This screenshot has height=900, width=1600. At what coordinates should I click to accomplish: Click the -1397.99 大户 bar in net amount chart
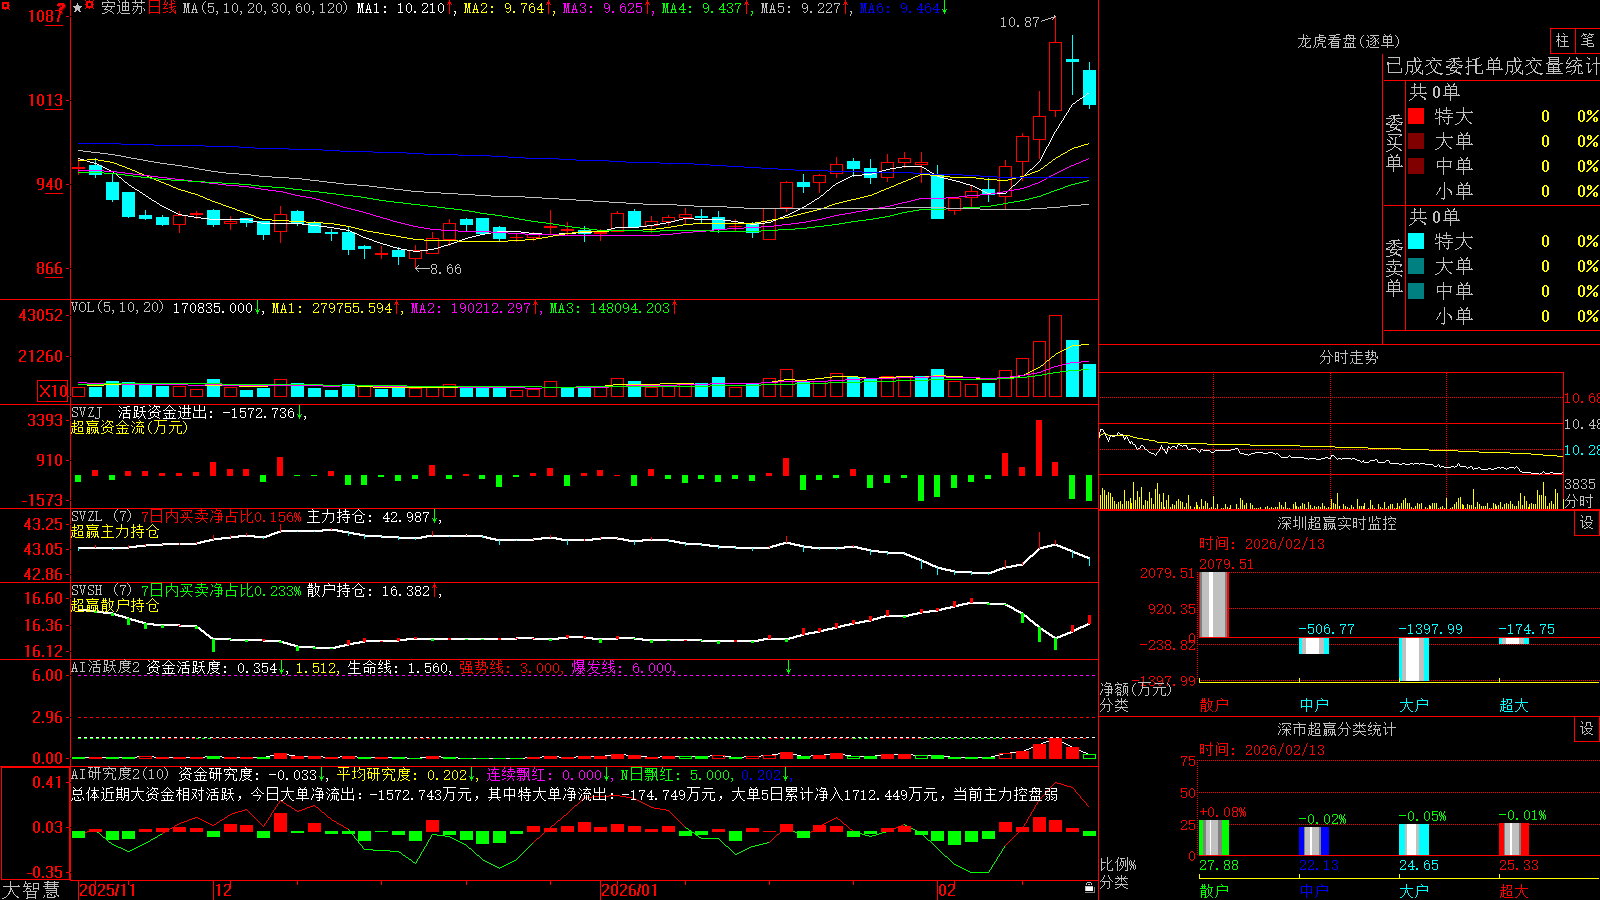coord(1414,659)
